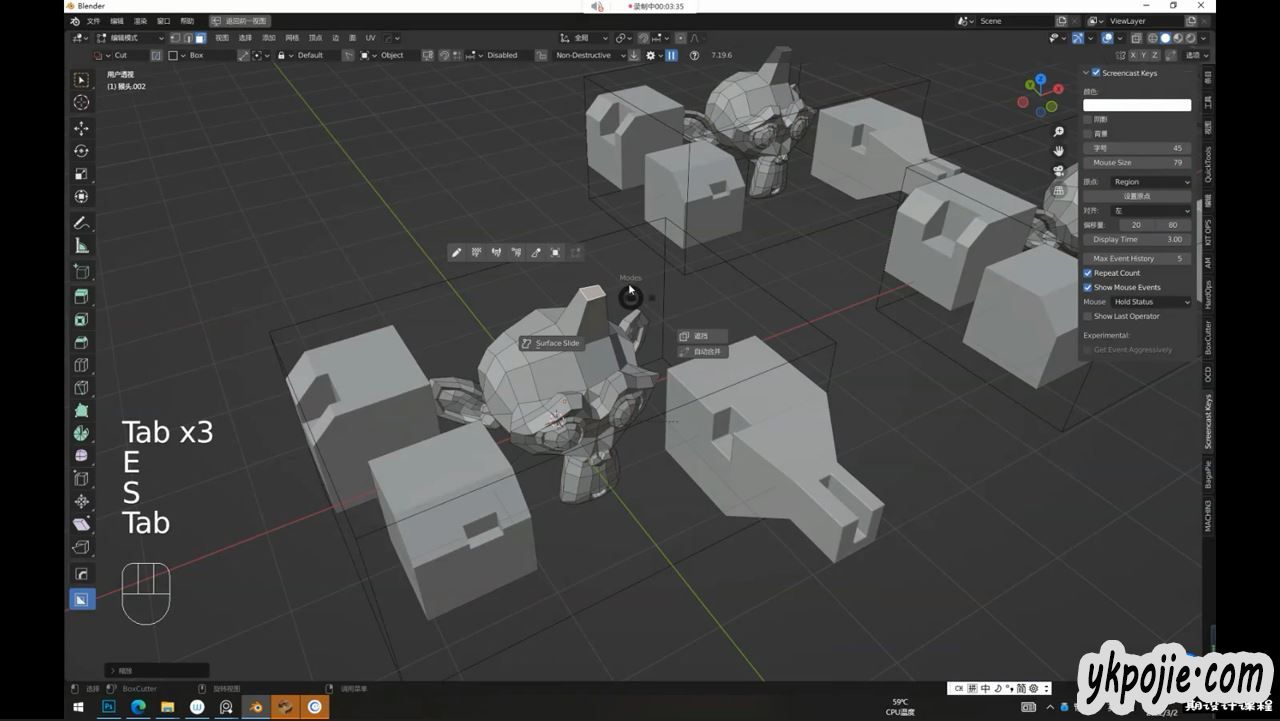Click the zoom magnifier viewport icon
The image size is (1280, 721).
1058,132
